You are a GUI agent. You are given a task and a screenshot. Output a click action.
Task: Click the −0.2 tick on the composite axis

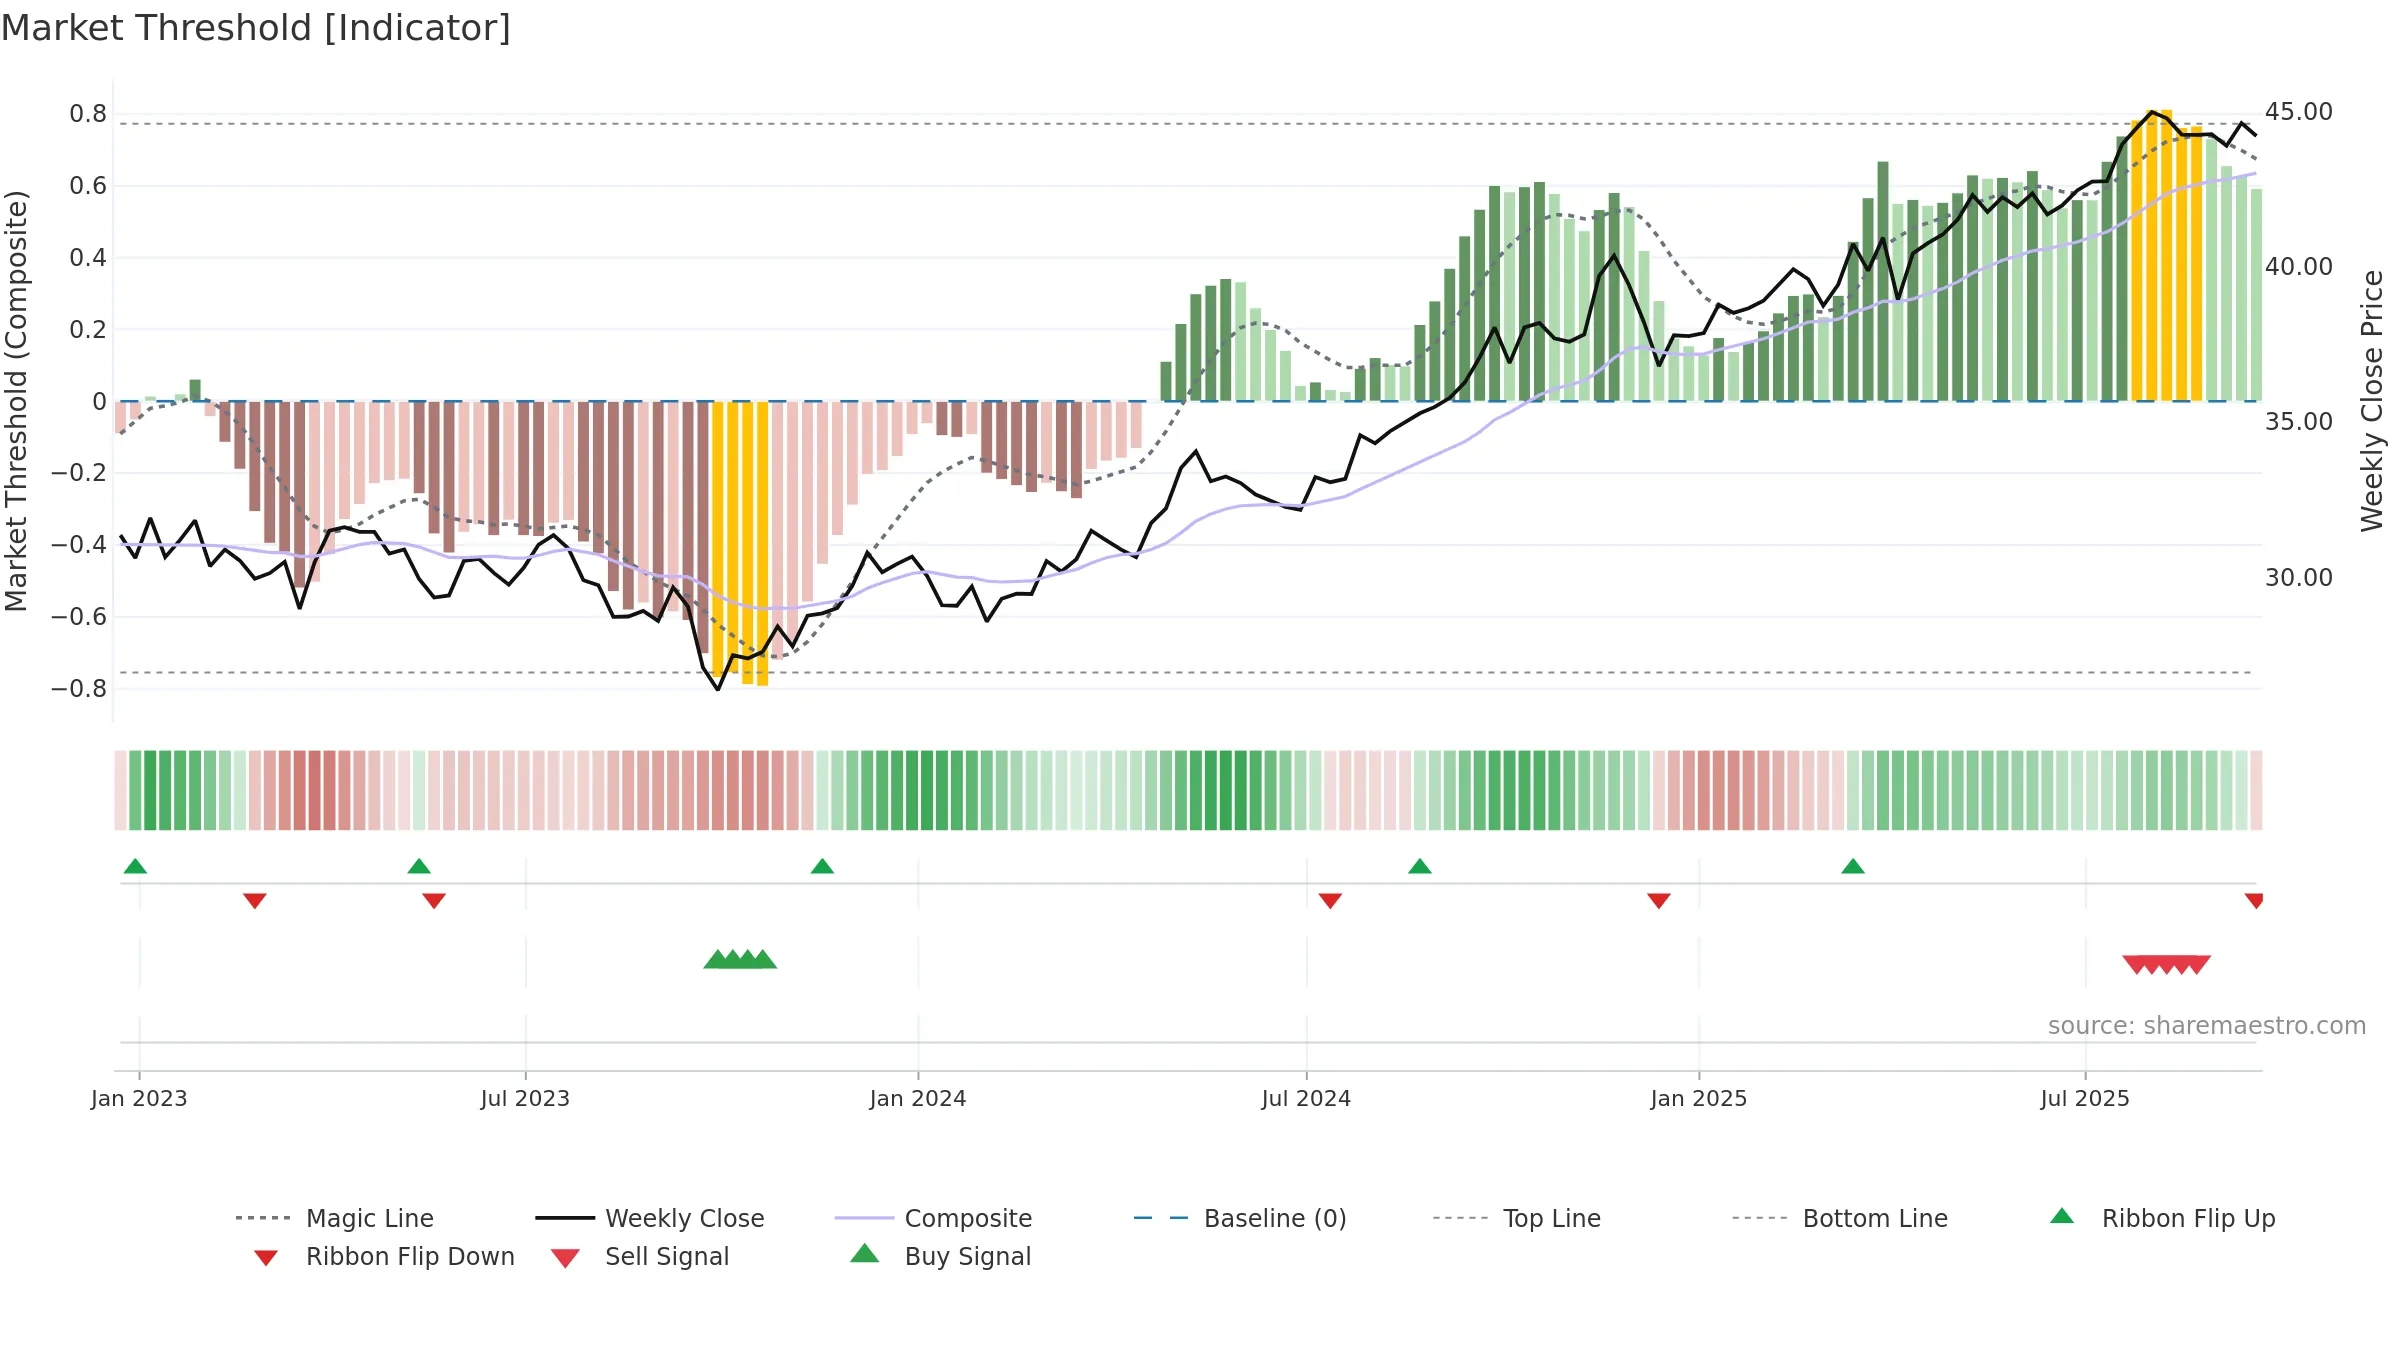click(x=79, y=473)
